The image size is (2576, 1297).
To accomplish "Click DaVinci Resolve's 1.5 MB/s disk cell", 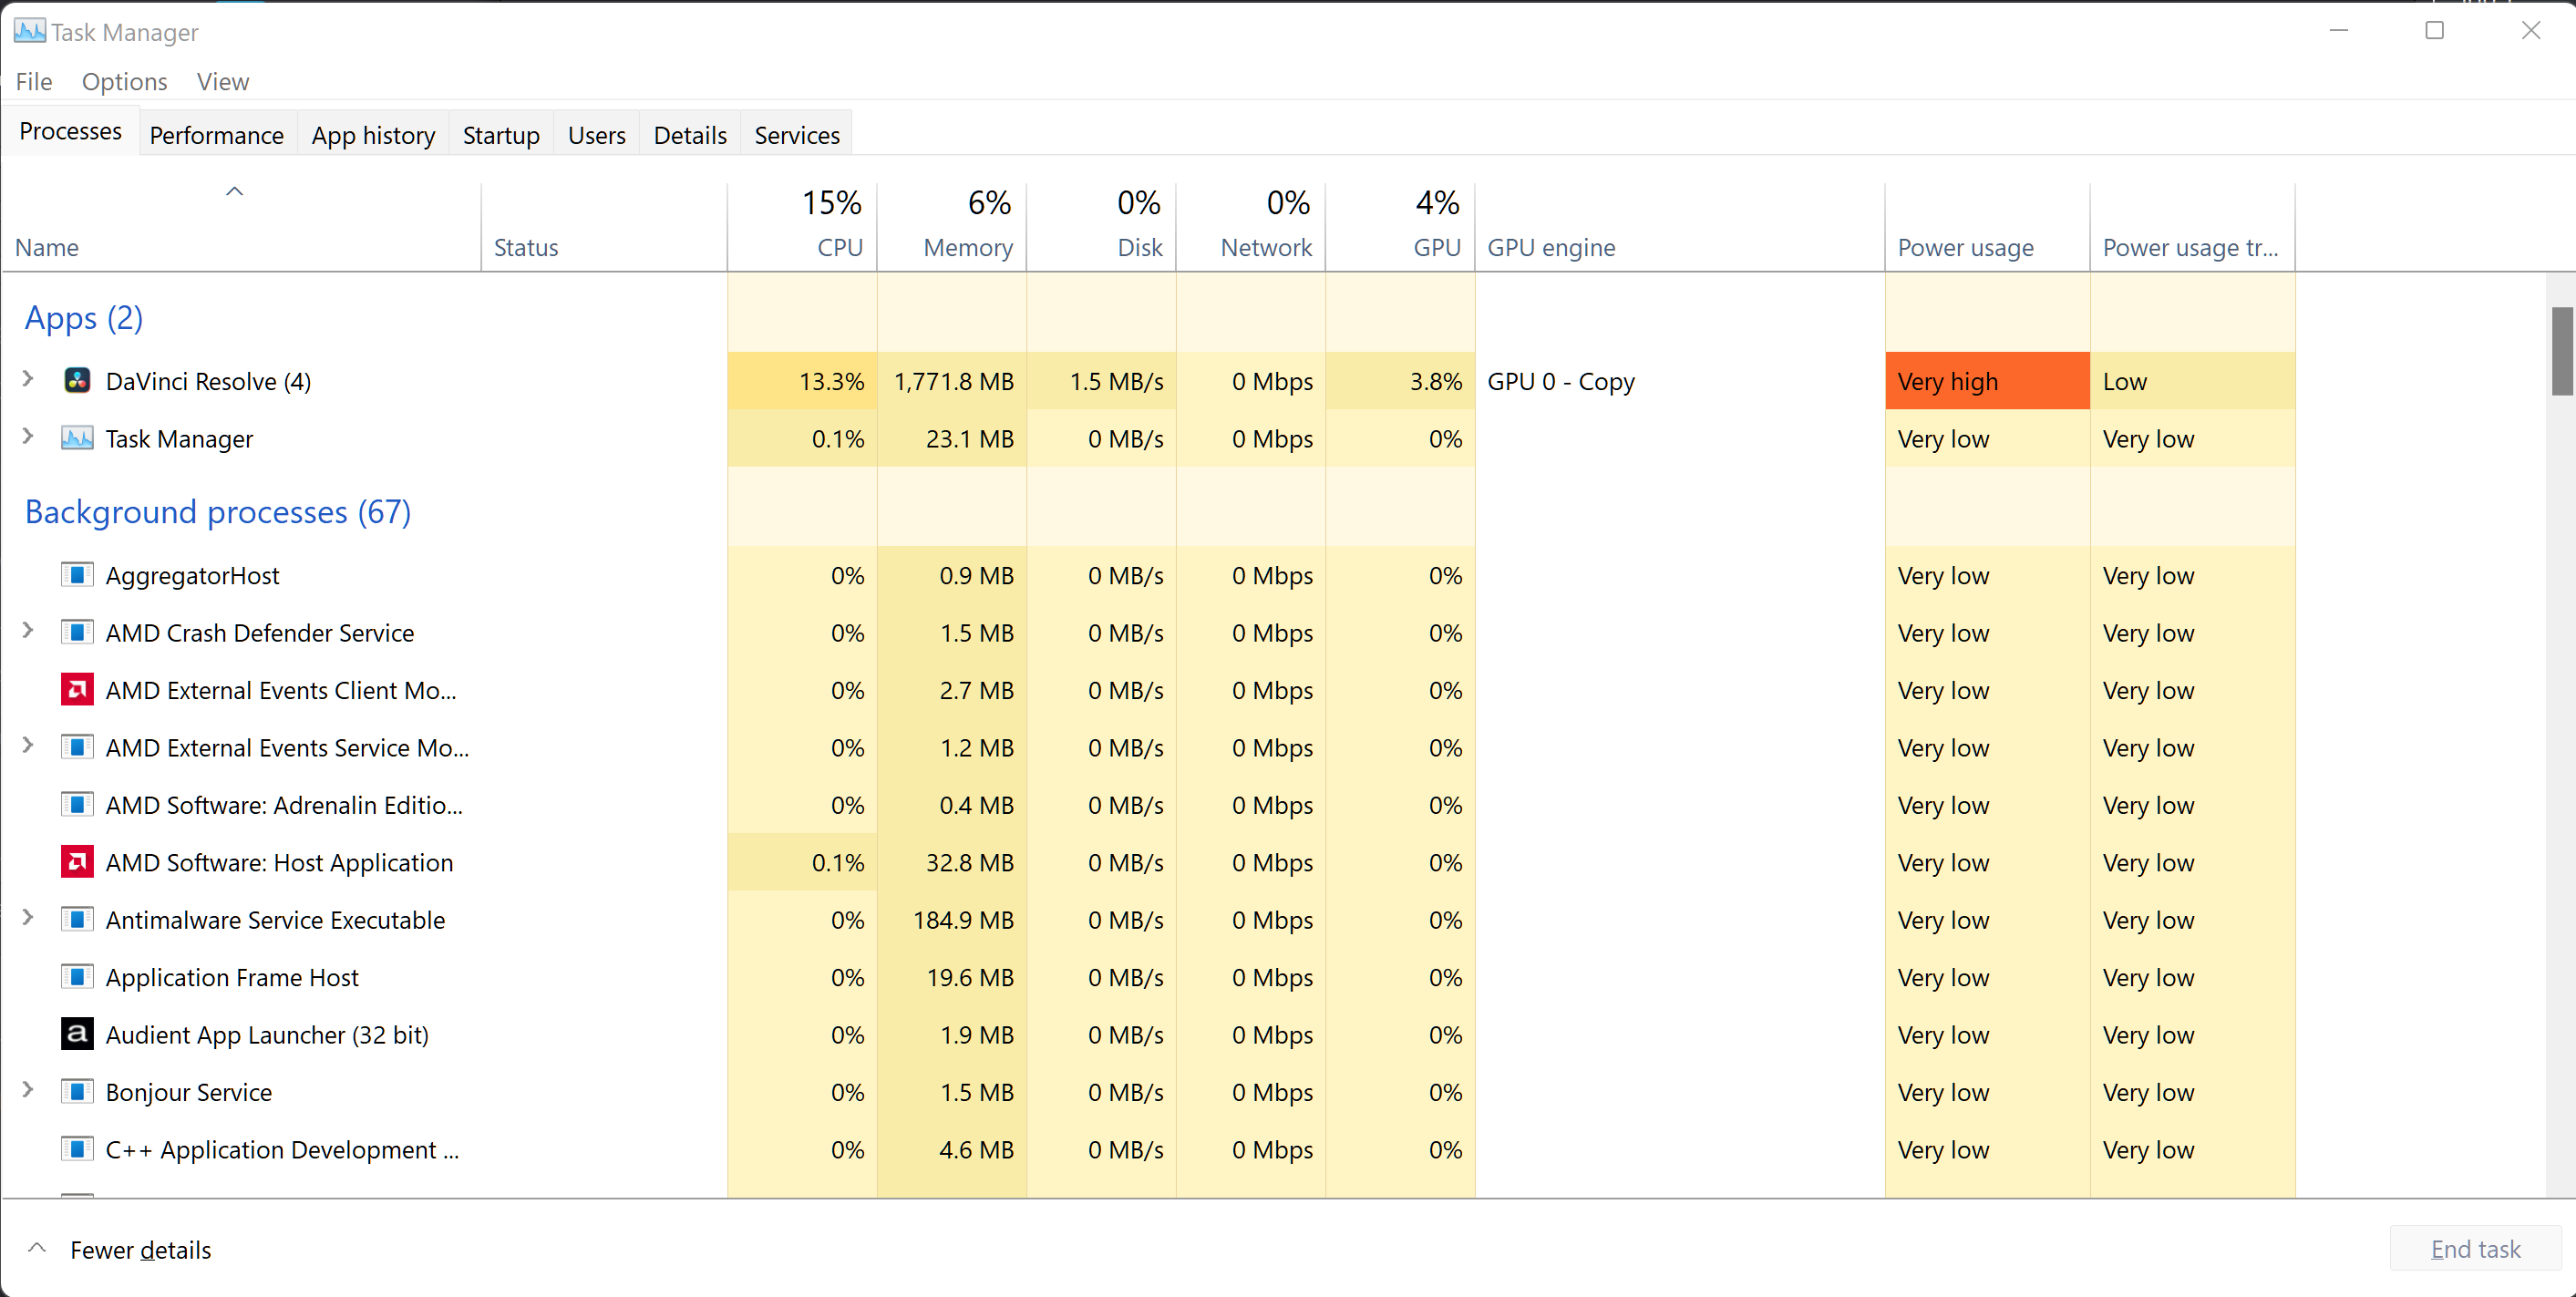I will (1101, 381).
